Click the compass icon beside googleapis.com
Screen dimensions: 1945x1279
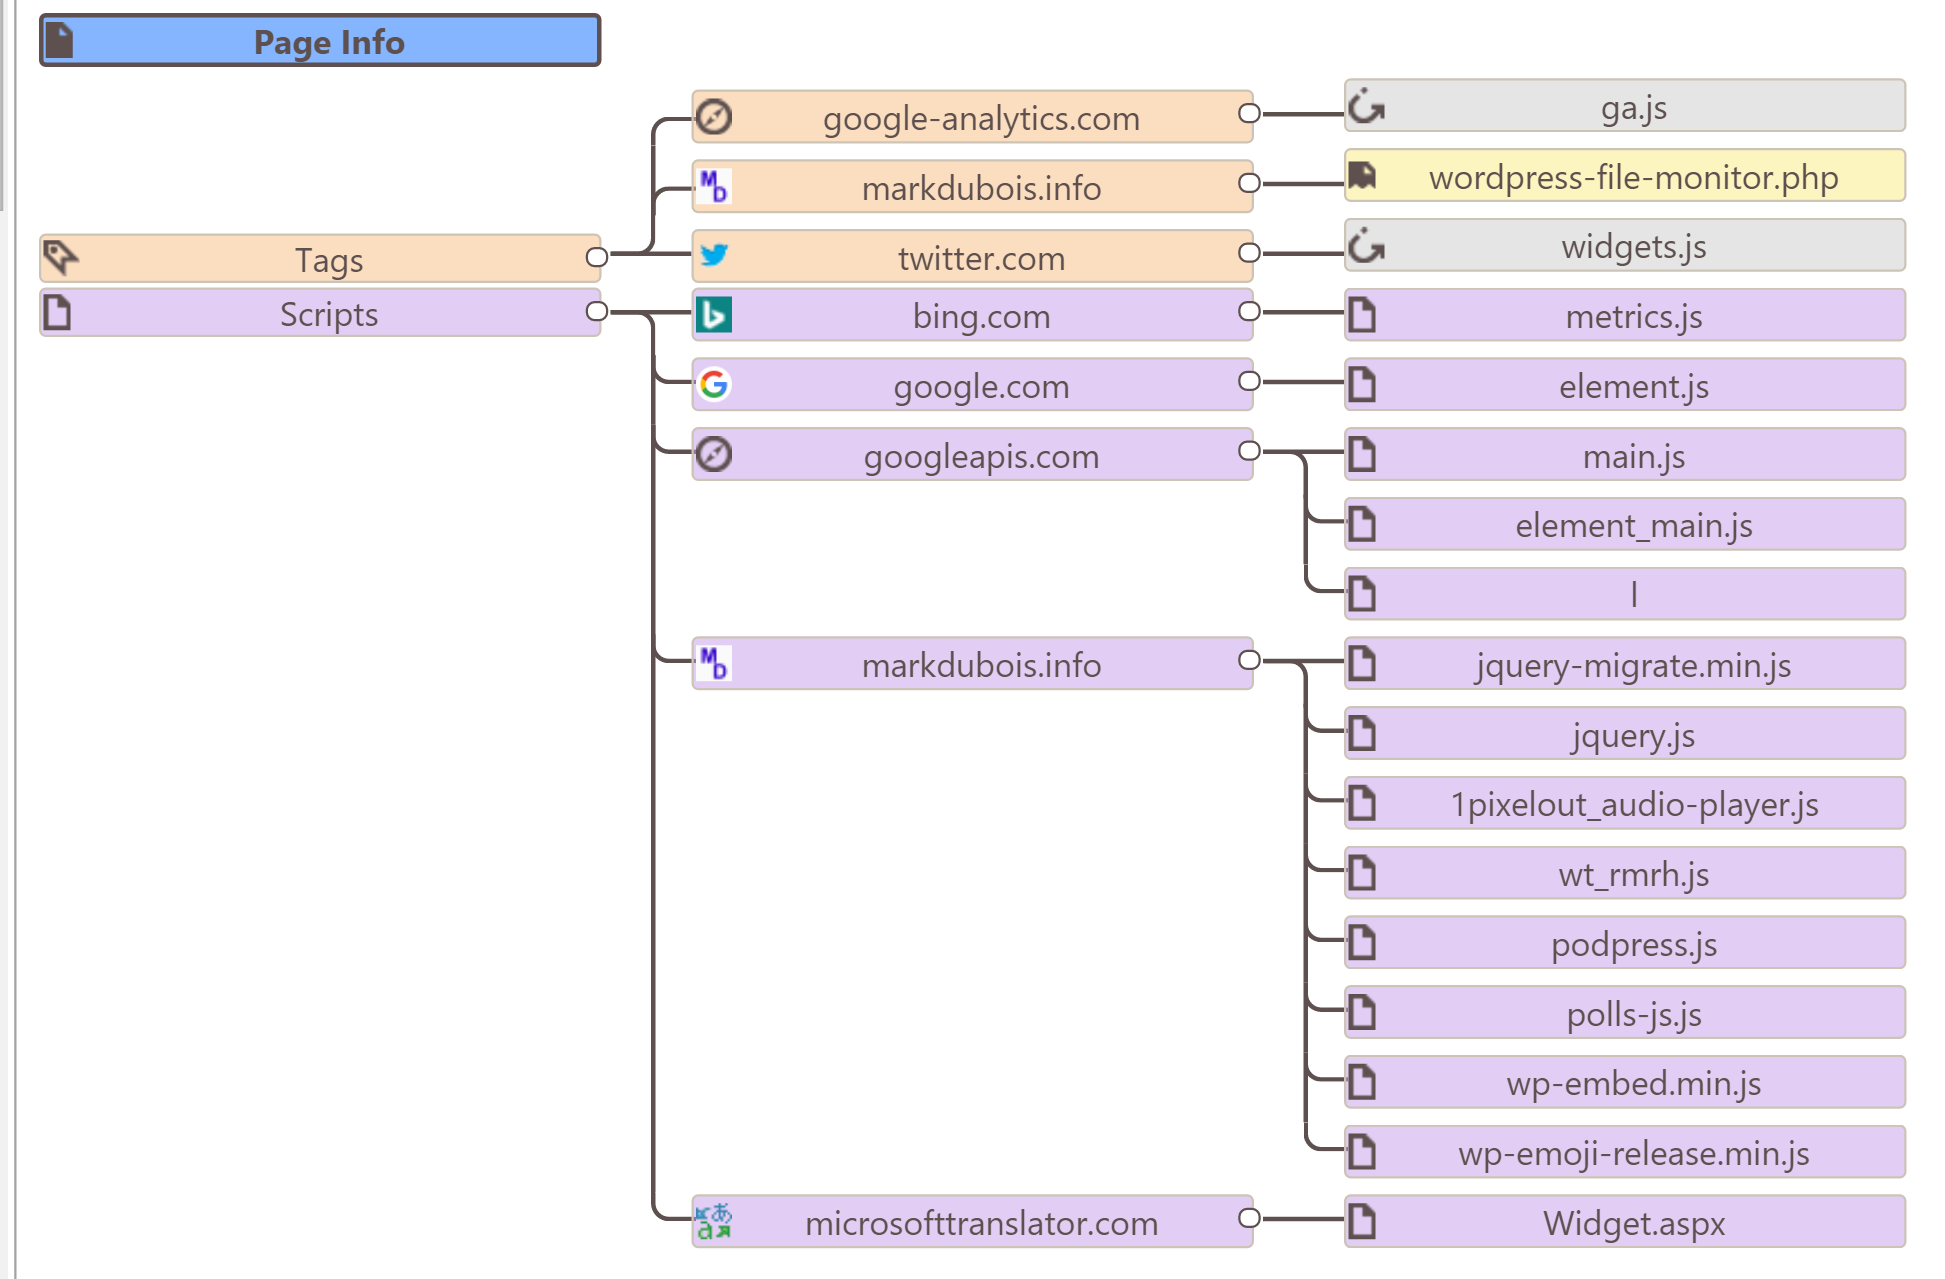[x=714, y=454]
